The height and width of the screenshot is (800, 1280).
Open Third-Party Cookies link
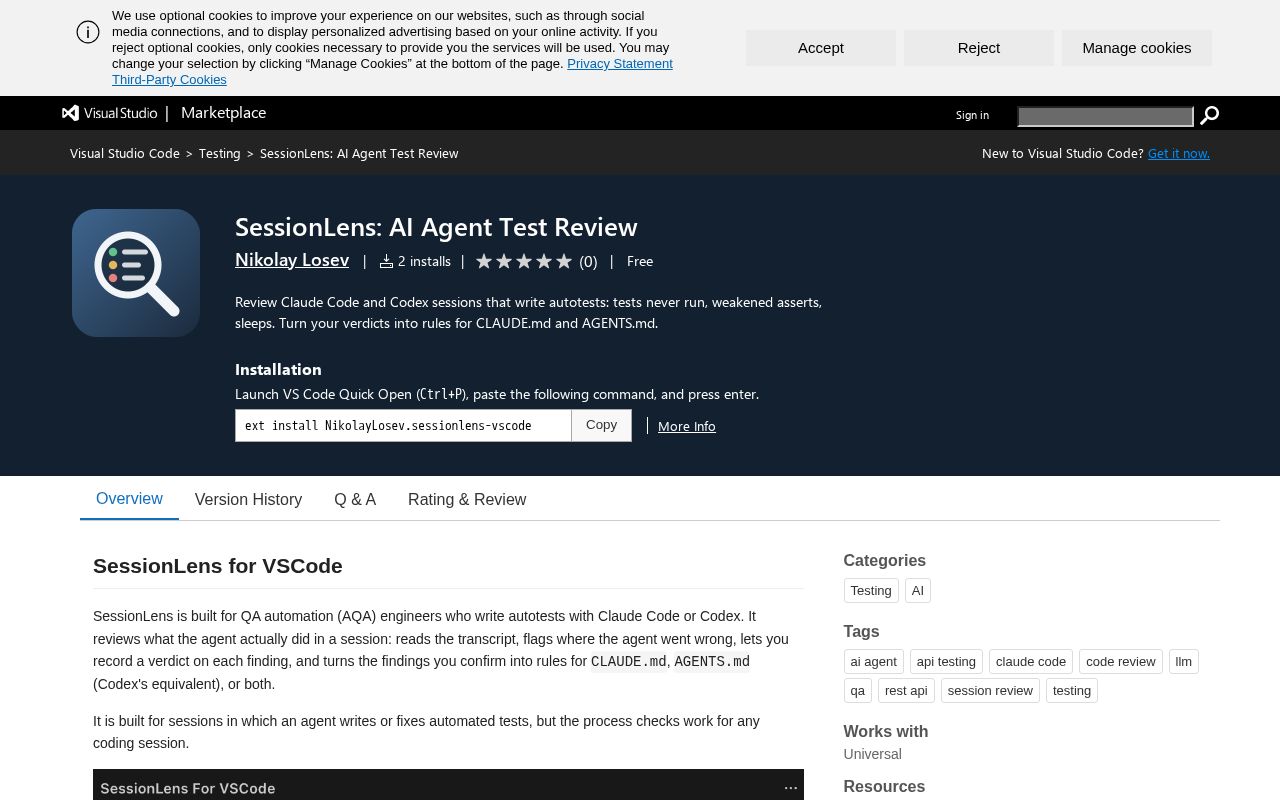click(169, 80)
